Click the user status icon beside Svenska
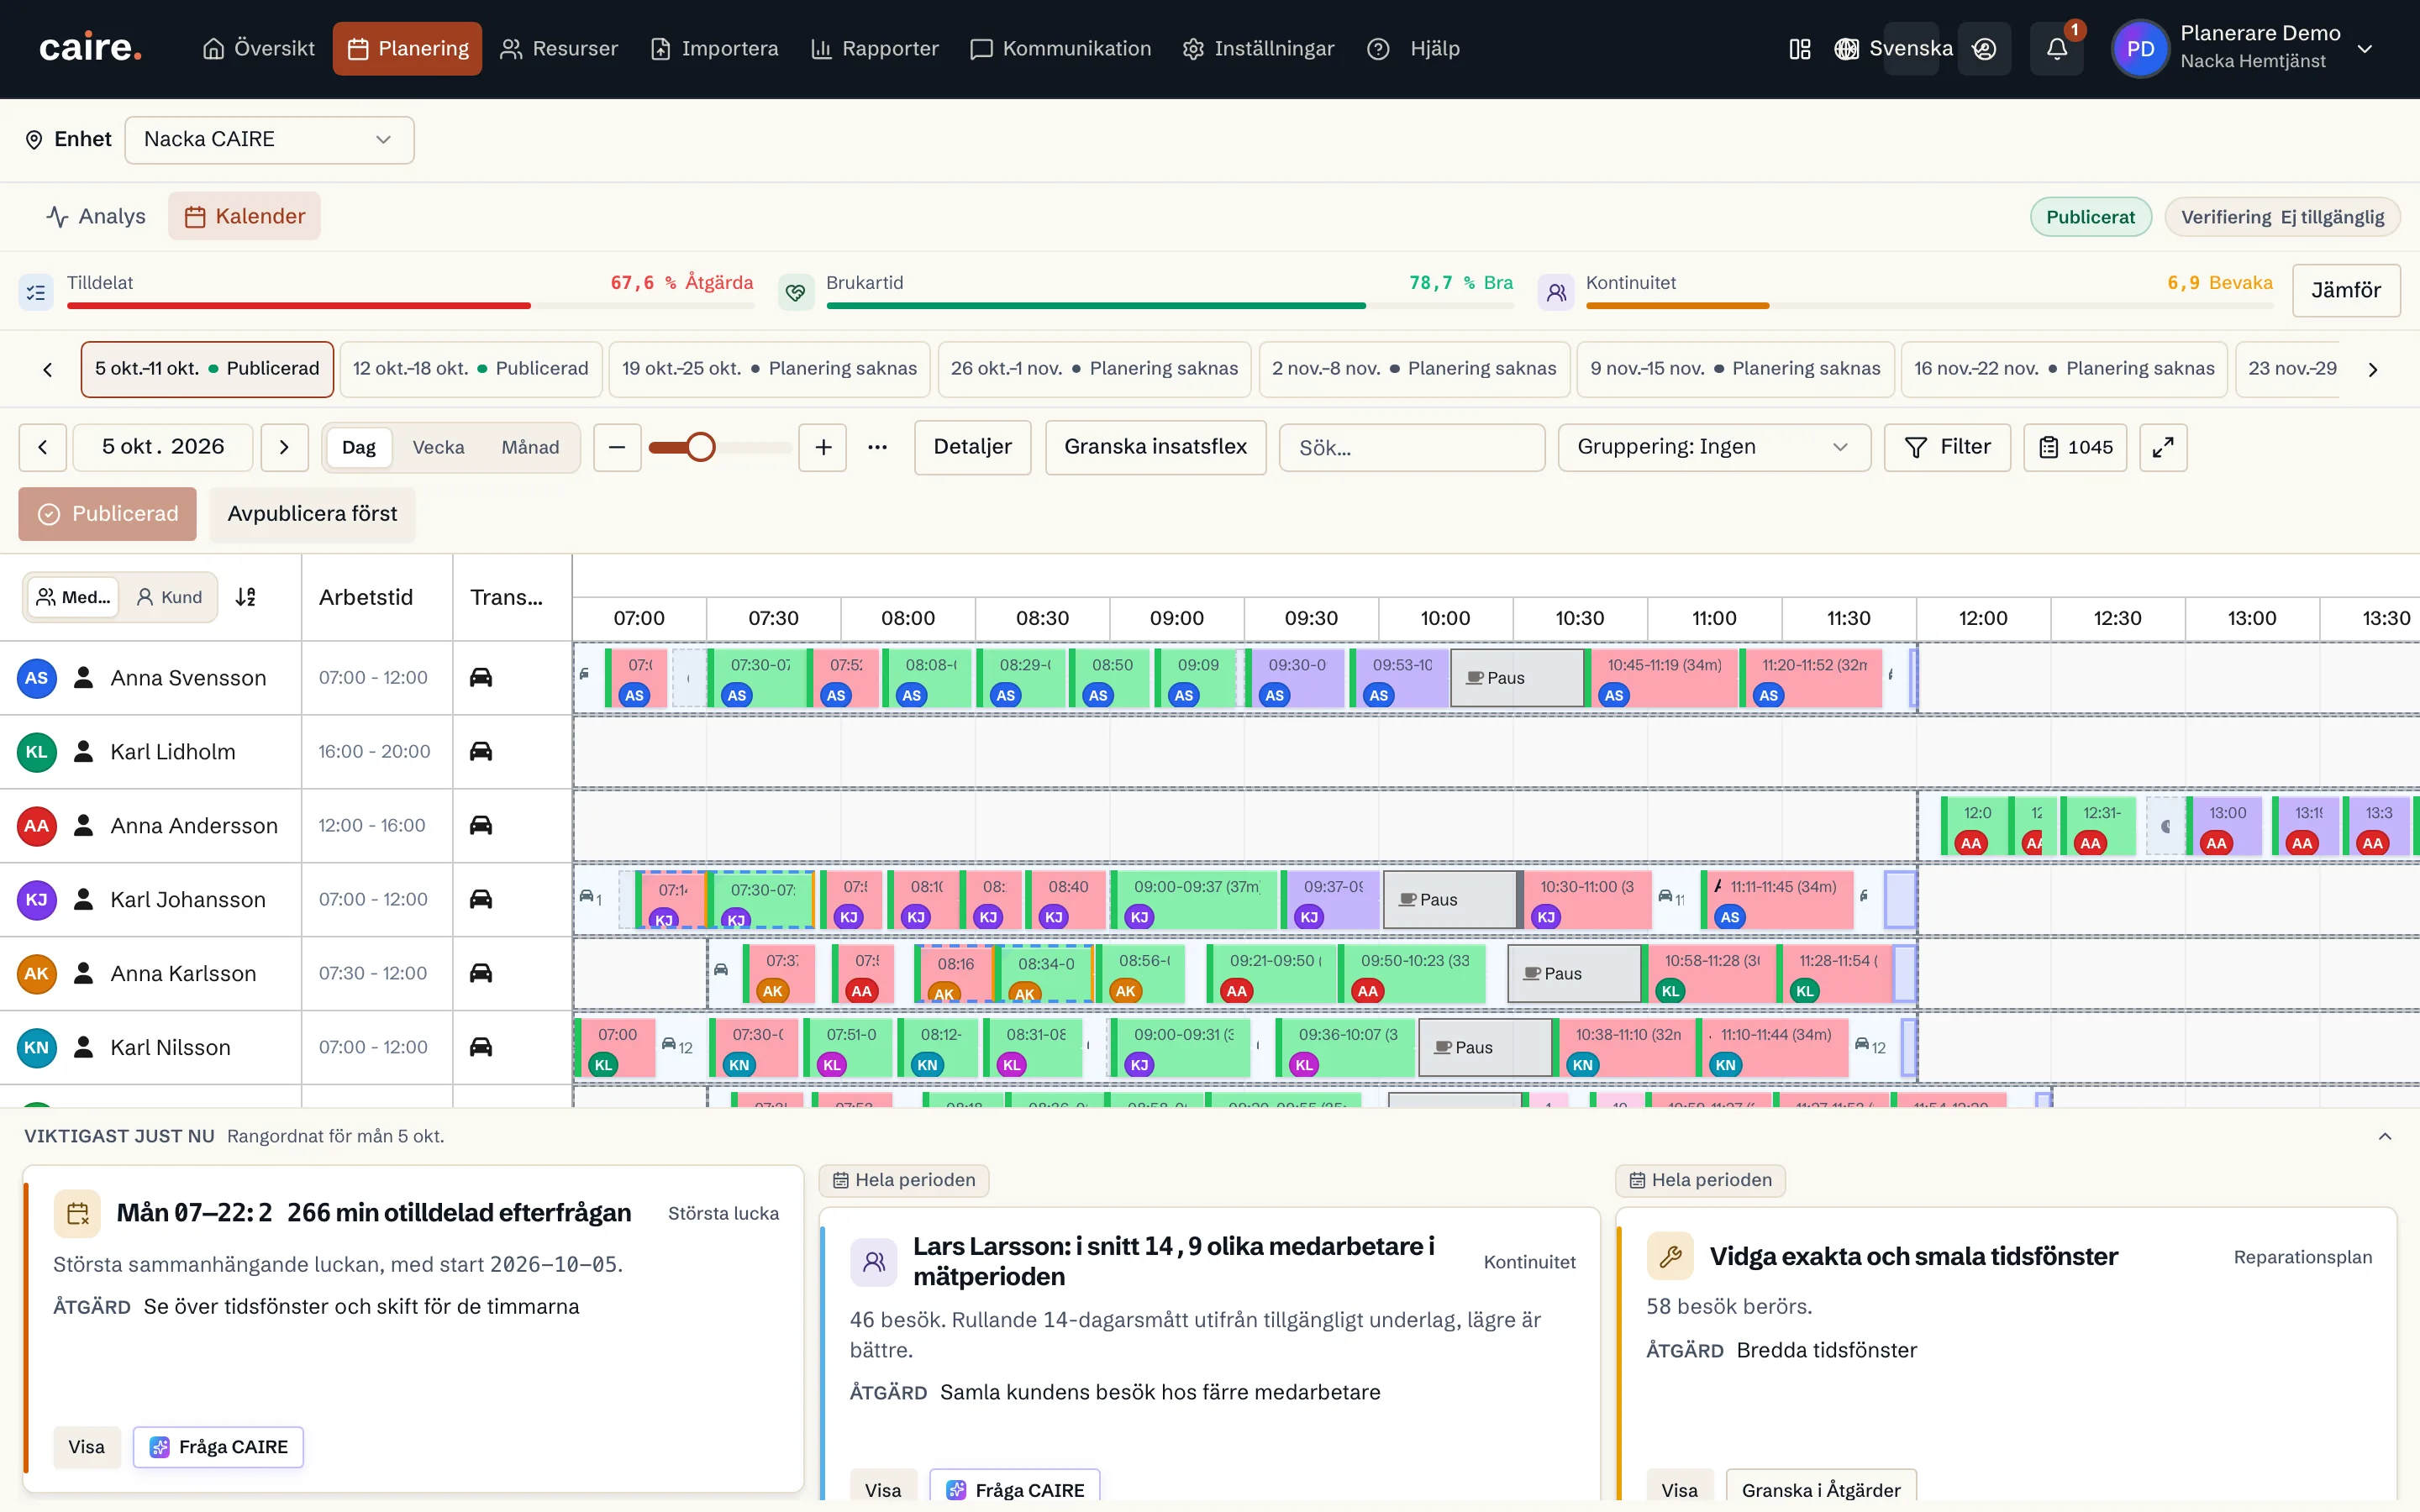This screenshot has width=2420, height=1512. coord(1984,49)
